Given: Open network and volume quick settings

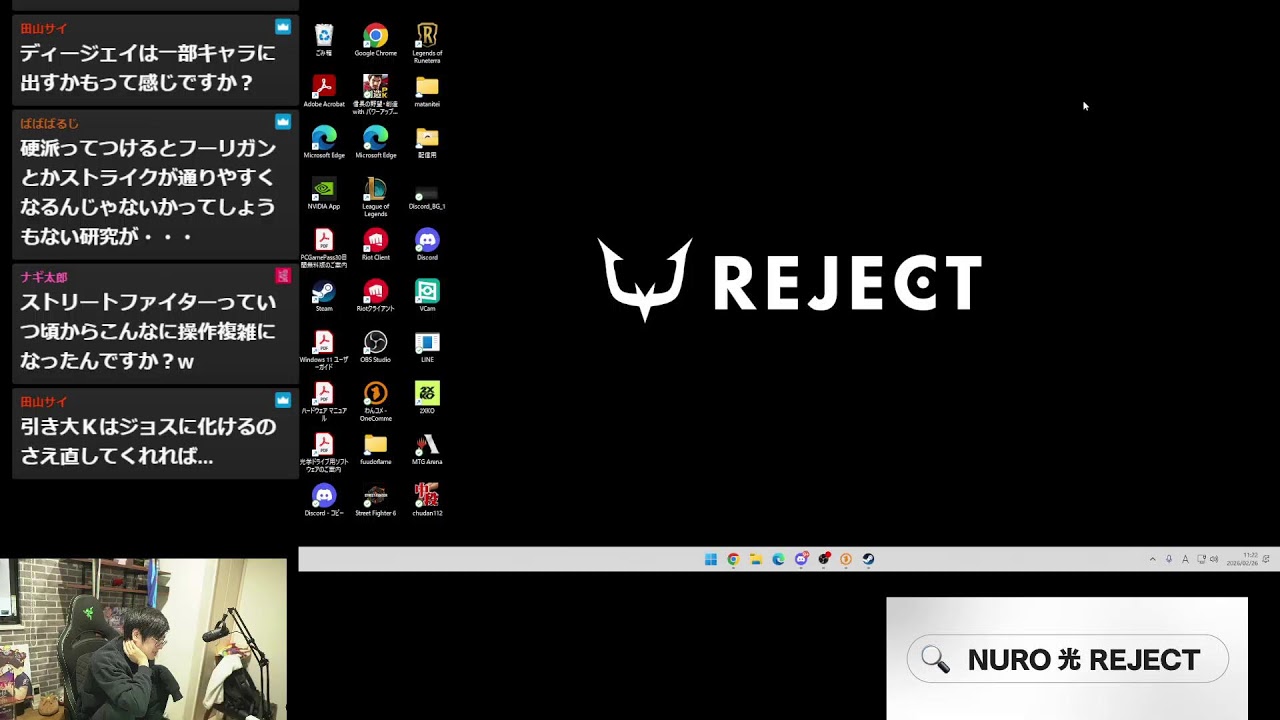Looking at the screenshot, I should tap(1208, 559).
